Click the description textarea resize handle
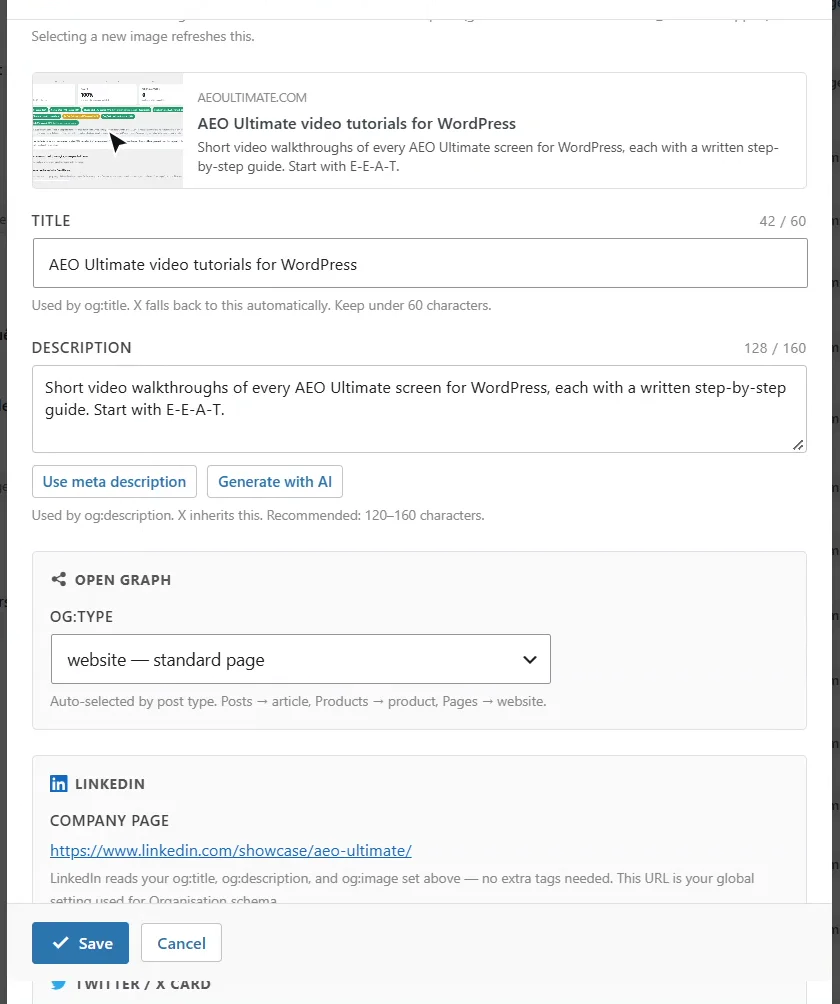The width and height of the screenshot is (840, 1004). [x=798, y=445]
